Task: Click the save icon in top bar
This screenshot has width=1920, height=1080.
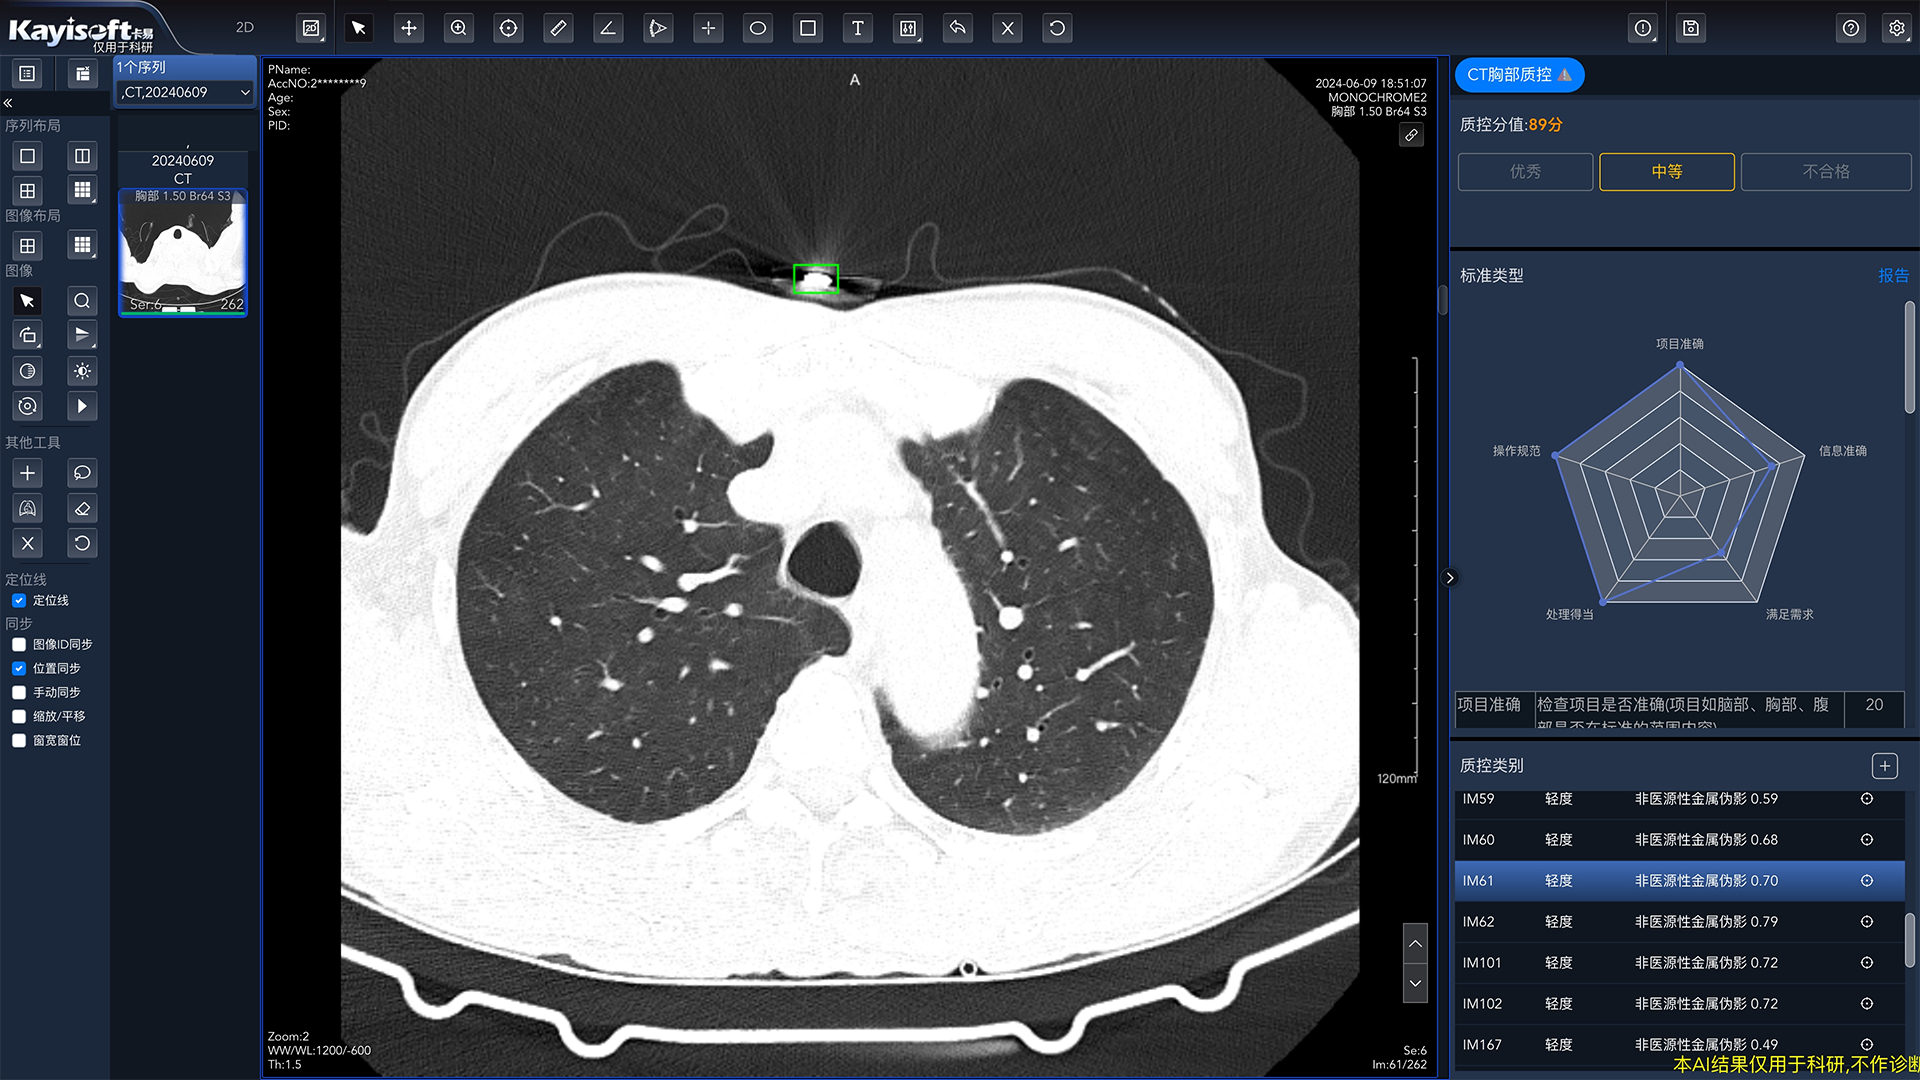Action: point(1691,28)
